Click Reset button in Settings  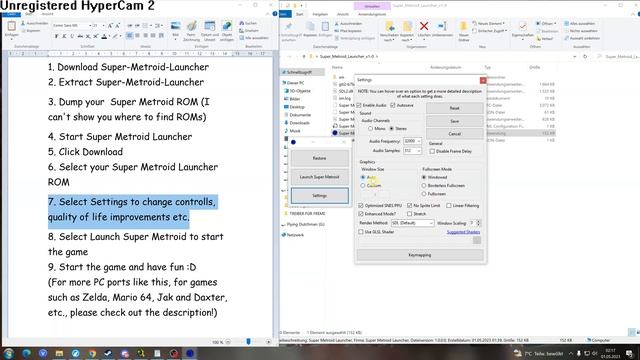click(454, 108)
